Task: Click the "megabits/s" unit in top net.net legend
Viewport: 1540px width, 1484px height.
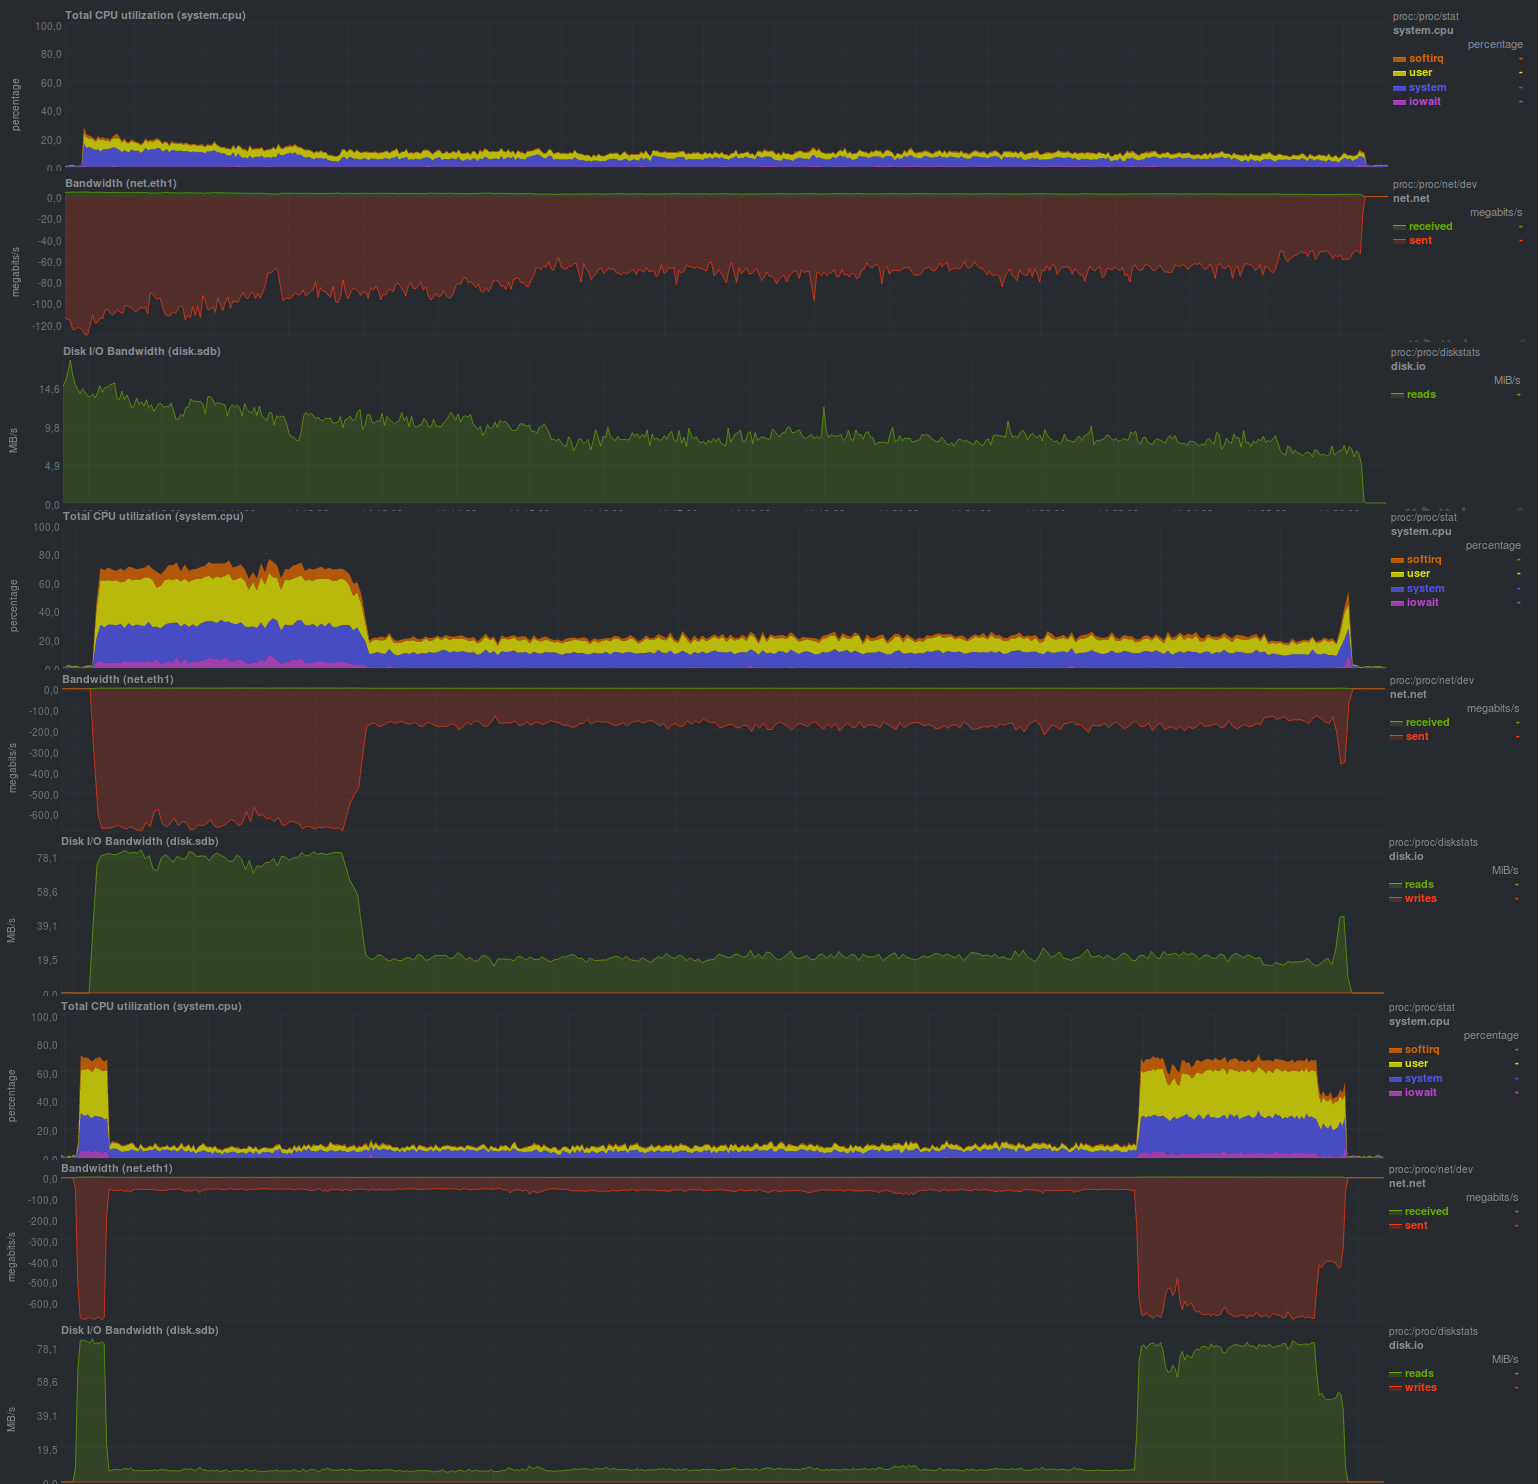Action: click(x=1496, y=213)
